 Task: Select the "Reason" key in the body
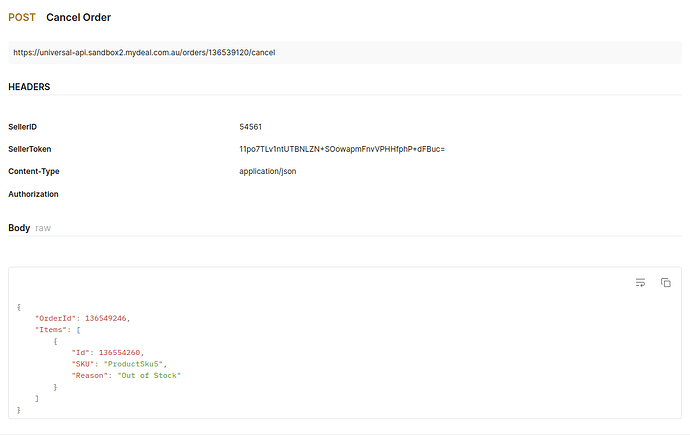click(x=92, y=375)
